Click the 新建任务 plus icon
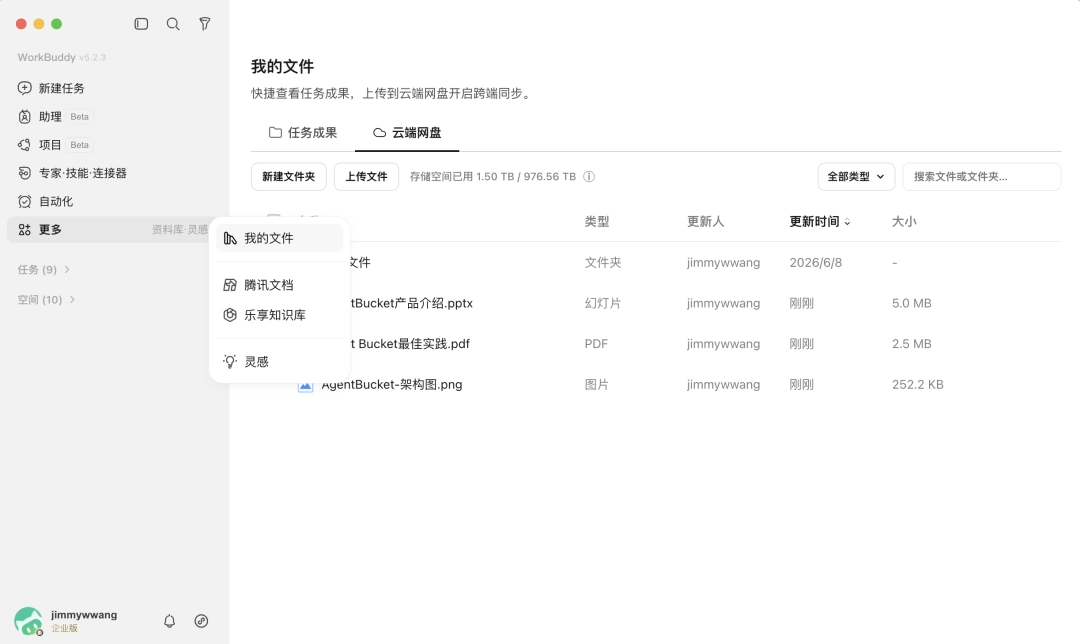The height and width of the screenshot is (644, 1080). (x=25, y=88)
